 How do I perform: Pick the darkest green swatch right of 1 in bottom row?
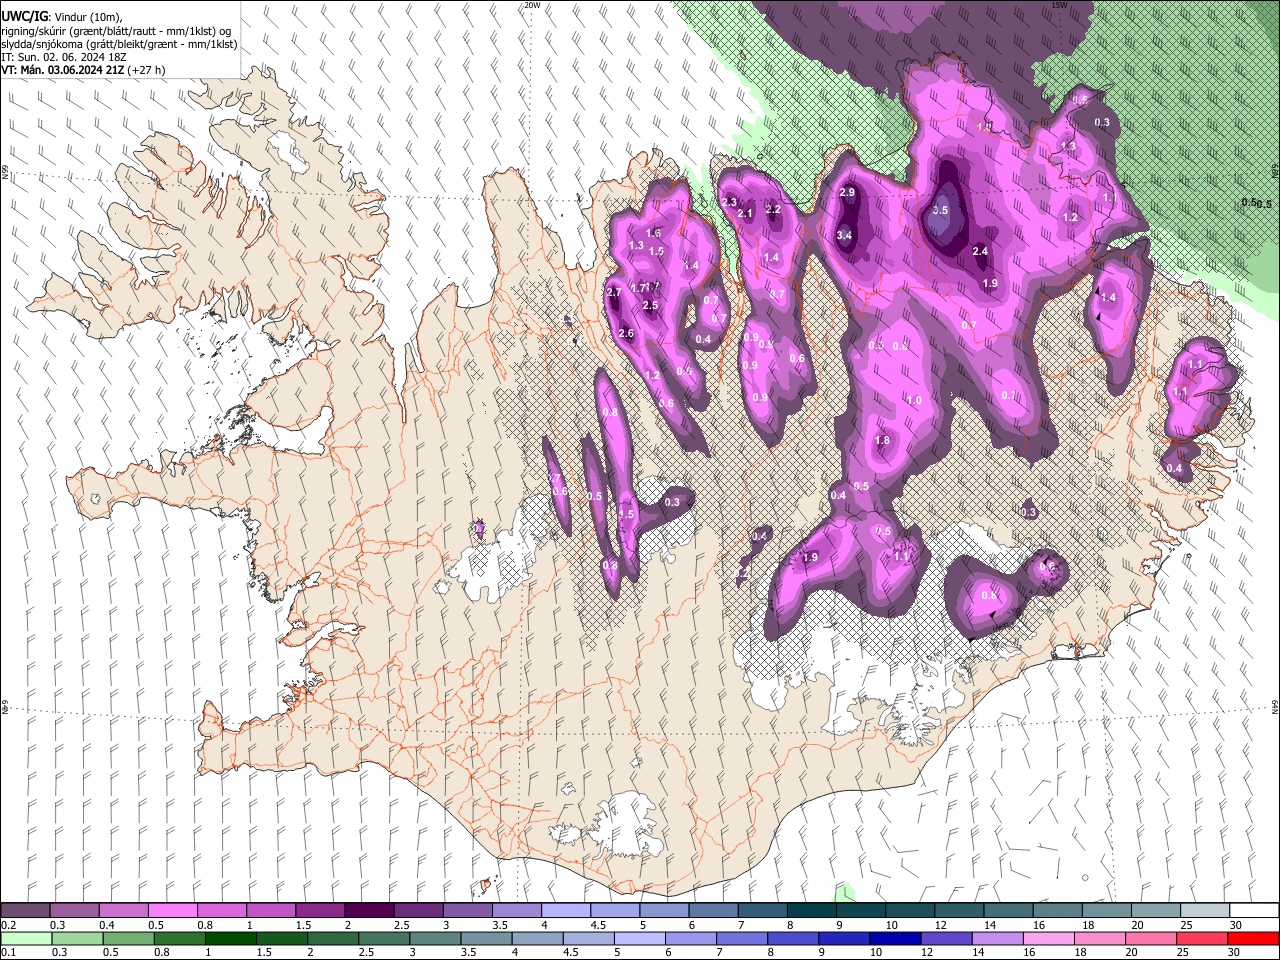(229, 938)
